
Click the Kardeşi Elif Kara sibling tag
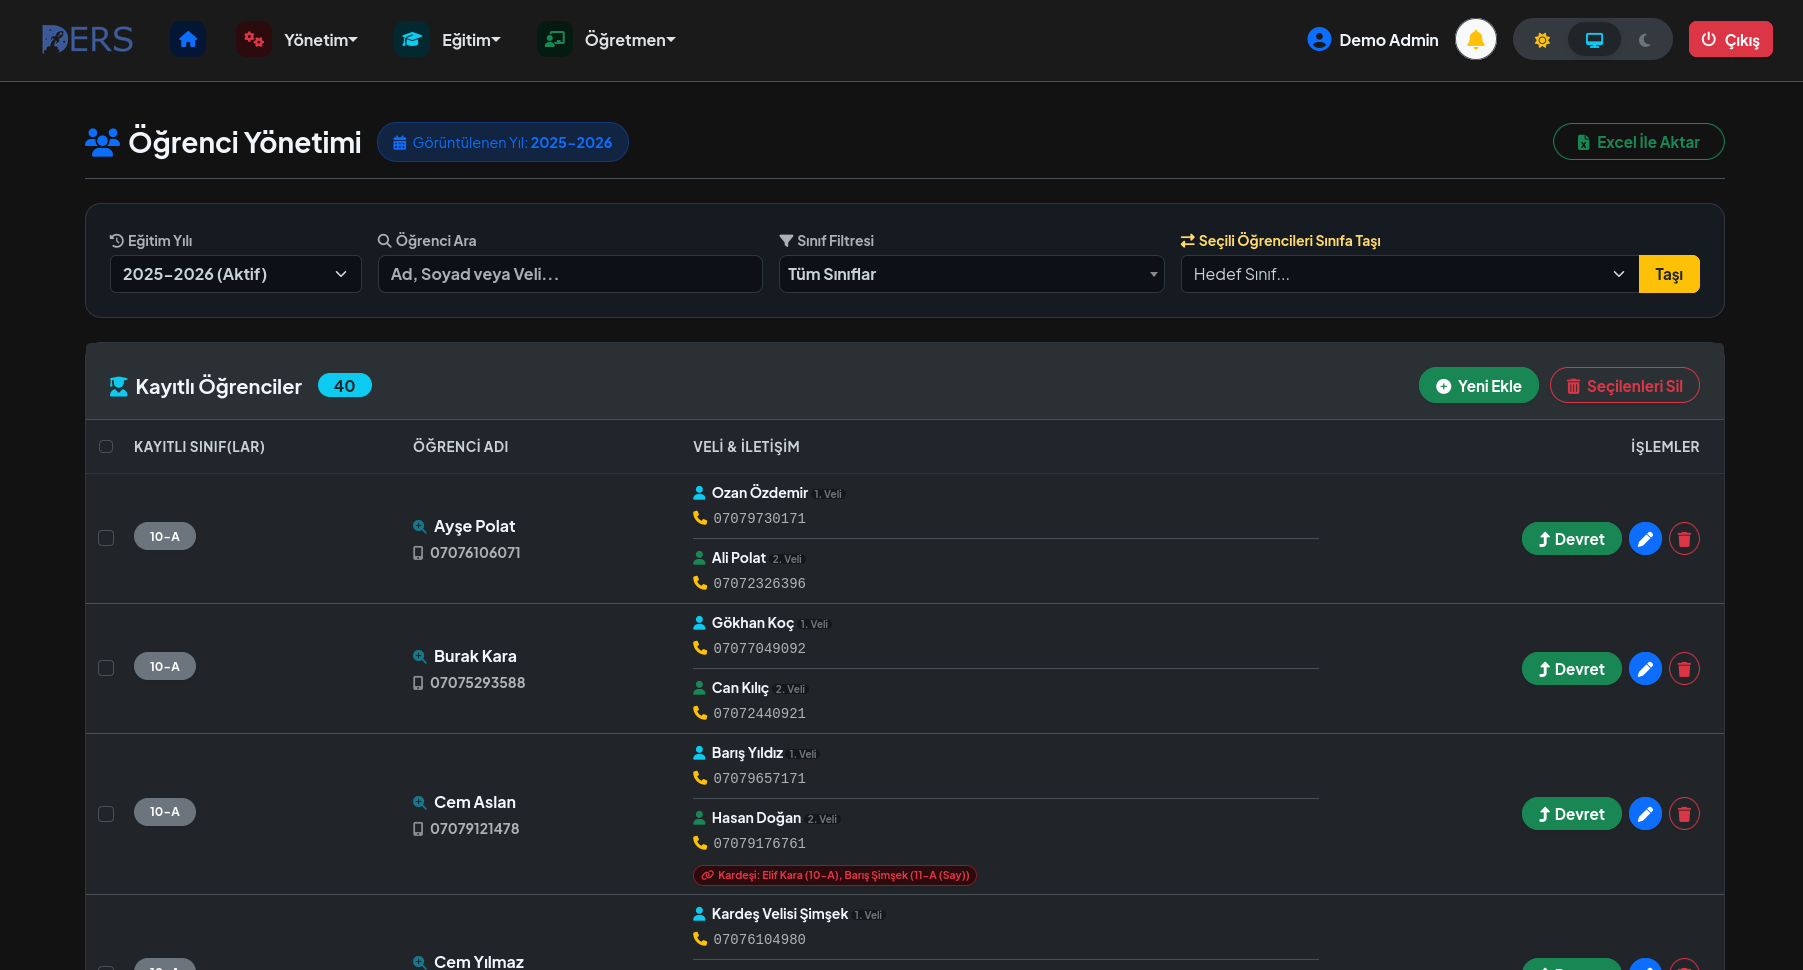[835, 875]
